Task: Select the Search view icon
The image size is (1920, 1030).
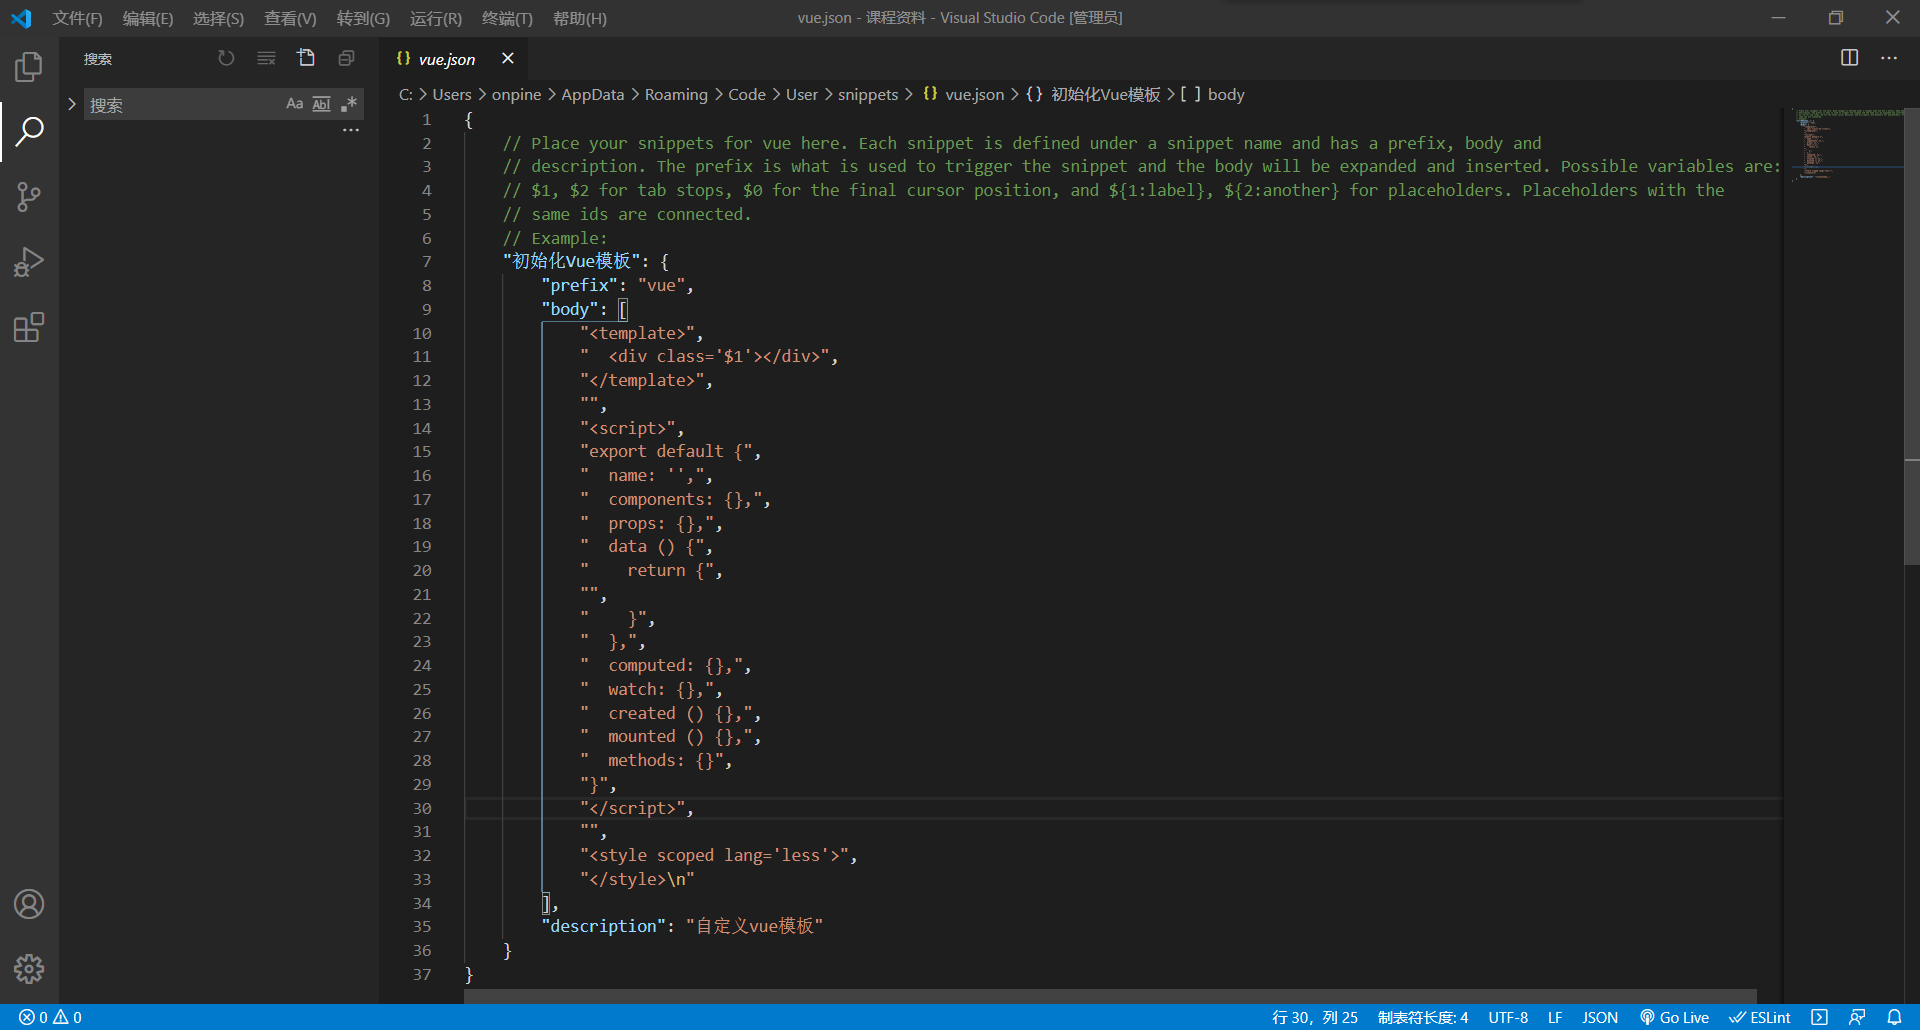Action: click(x=29, y=131)
